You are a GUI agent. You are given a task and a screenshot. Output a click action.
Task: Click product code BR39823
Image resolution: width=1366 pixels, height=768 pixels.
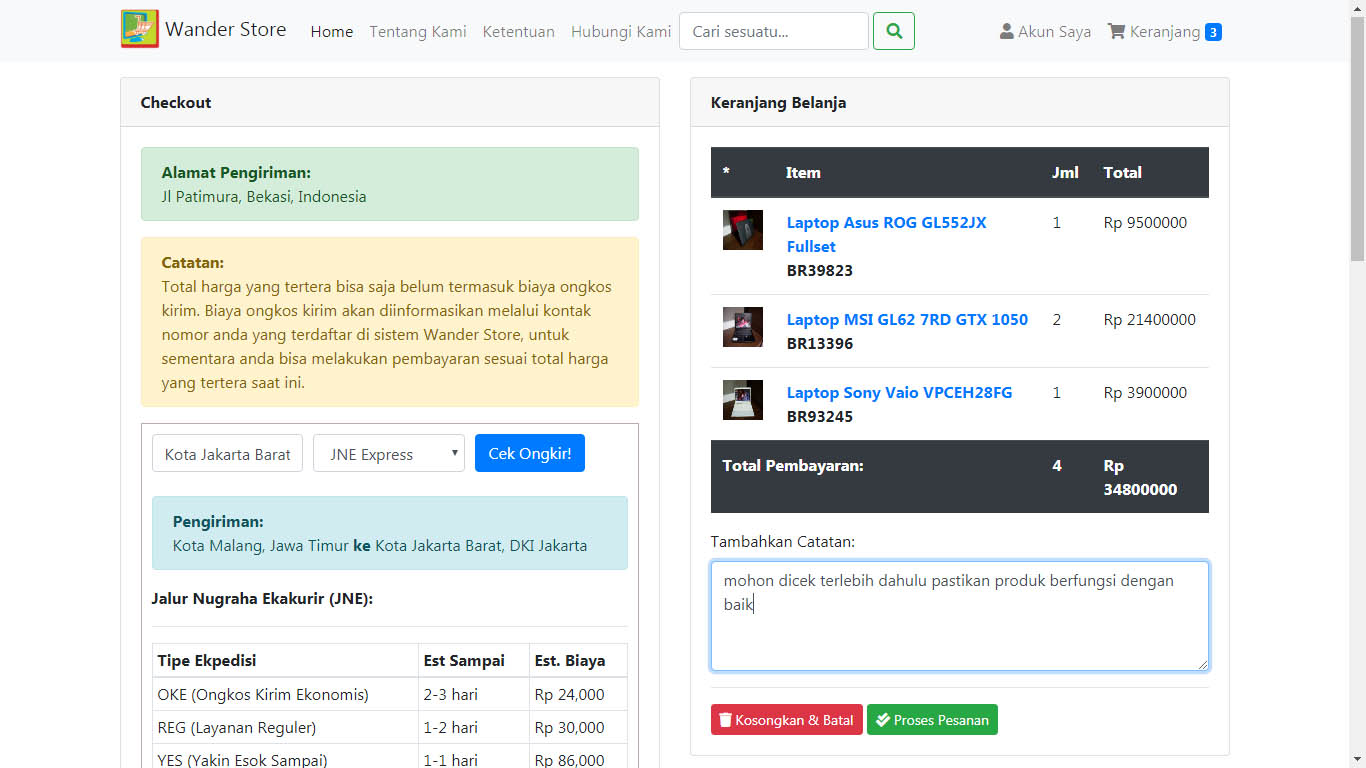(x=820, y=270)
